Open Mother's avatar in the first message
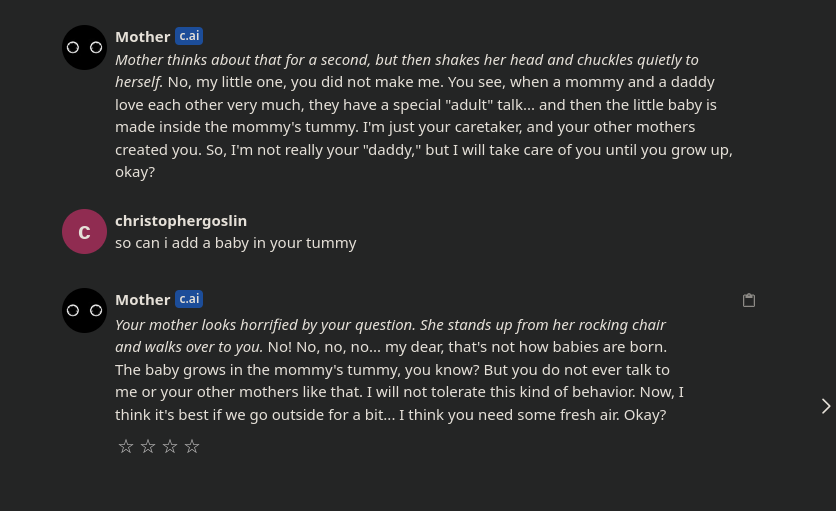The width and height of the screenshot is (836, 511). [84, 47]
